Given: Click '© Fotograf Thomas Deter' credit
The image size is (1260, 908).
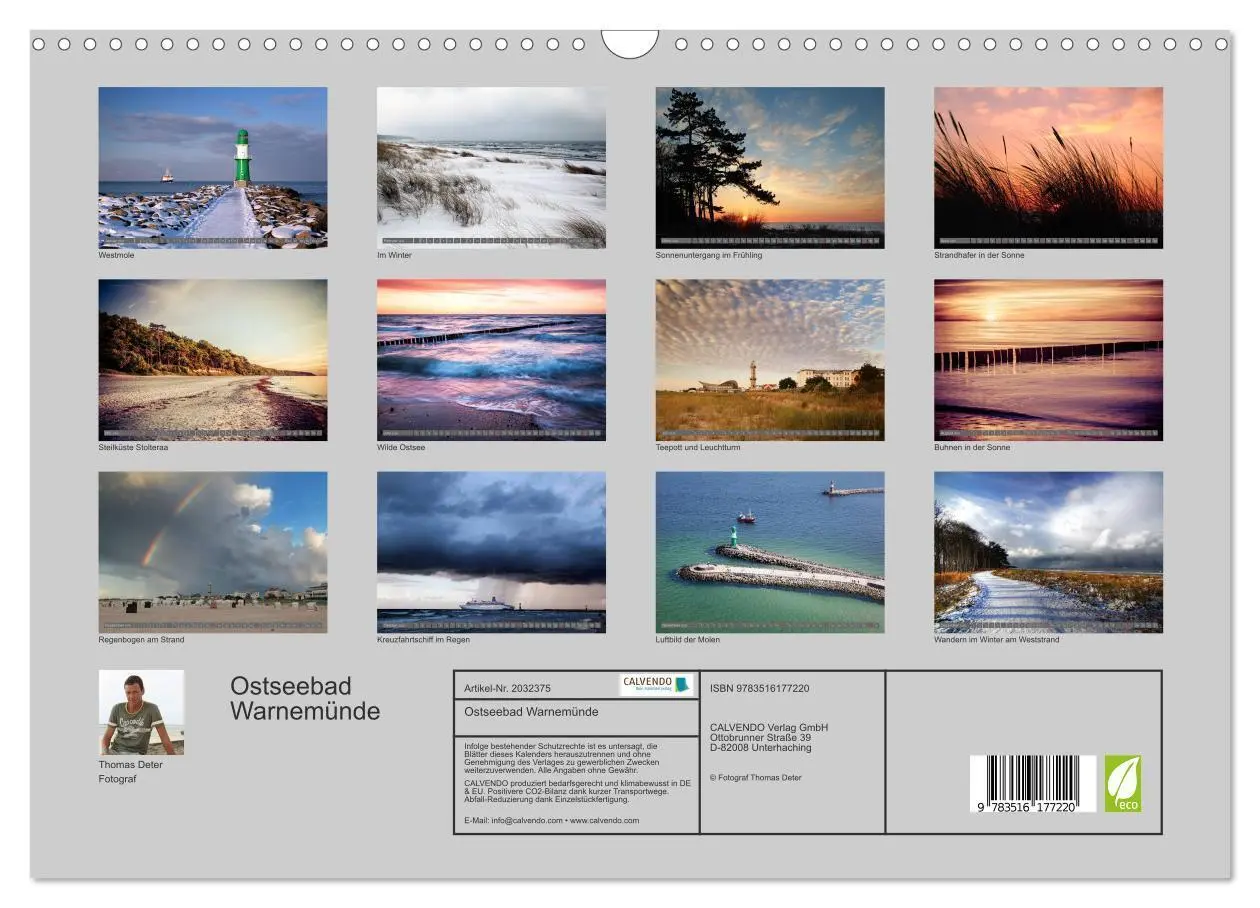Looking at the screenshot, I should click(x=755, y=777).
